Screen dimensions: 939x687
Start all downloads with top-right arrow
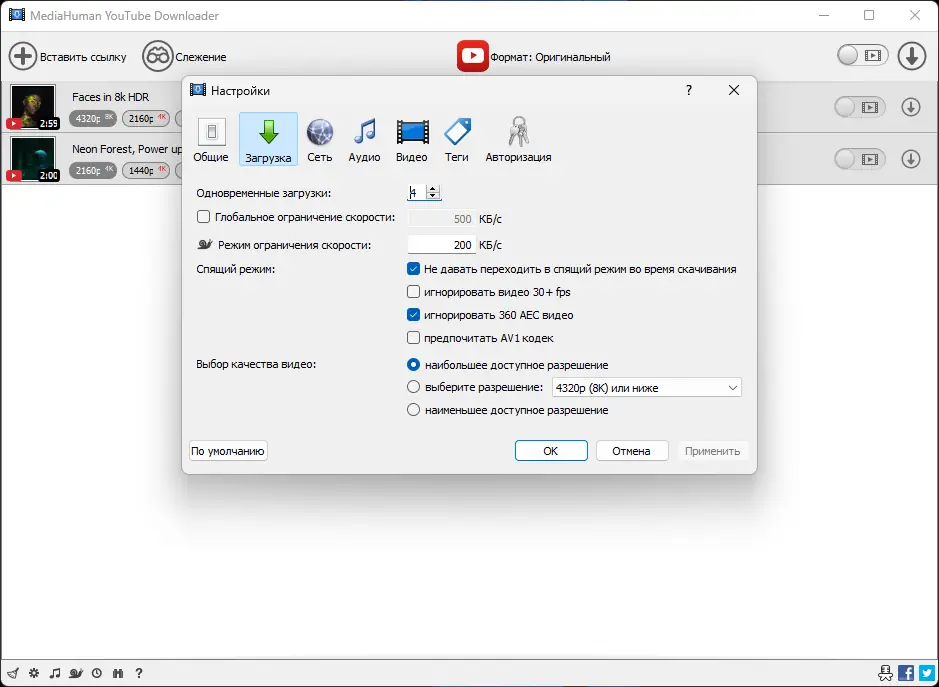tap(911, 56)
